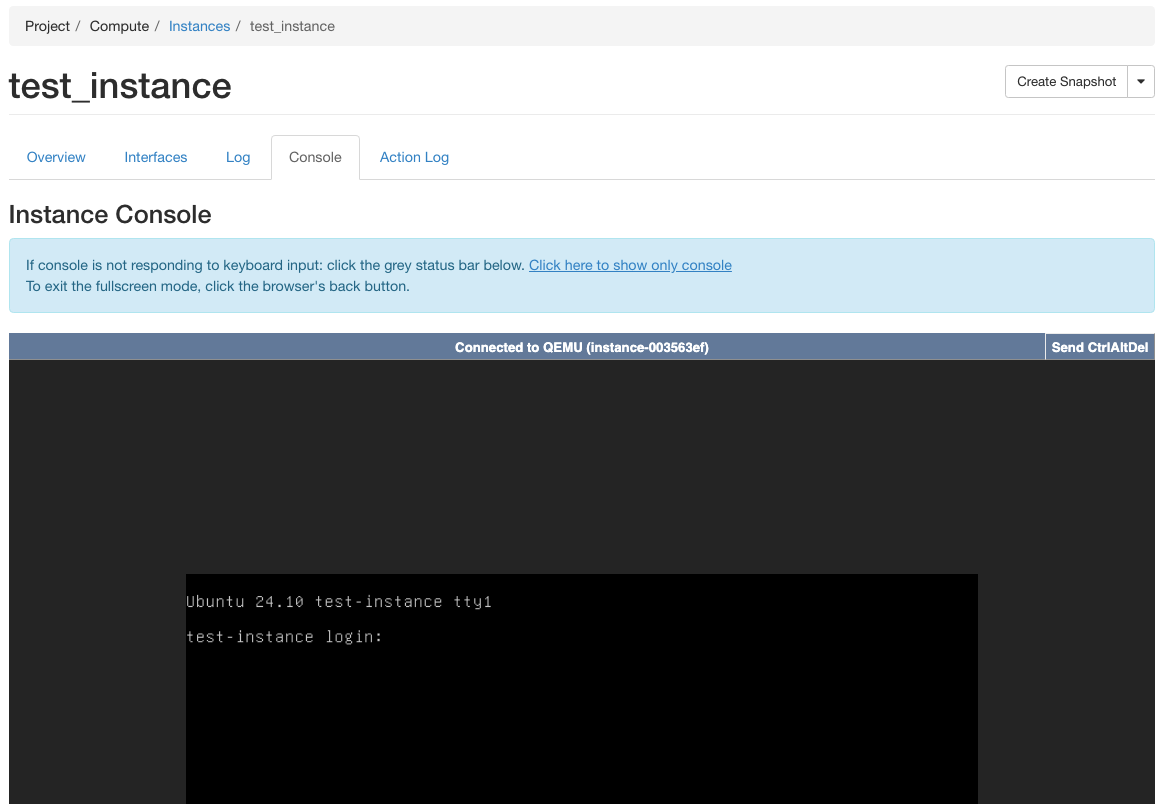Click the 'test-instance login:' prompt line
1163x804 pixels.
[284, 636]
